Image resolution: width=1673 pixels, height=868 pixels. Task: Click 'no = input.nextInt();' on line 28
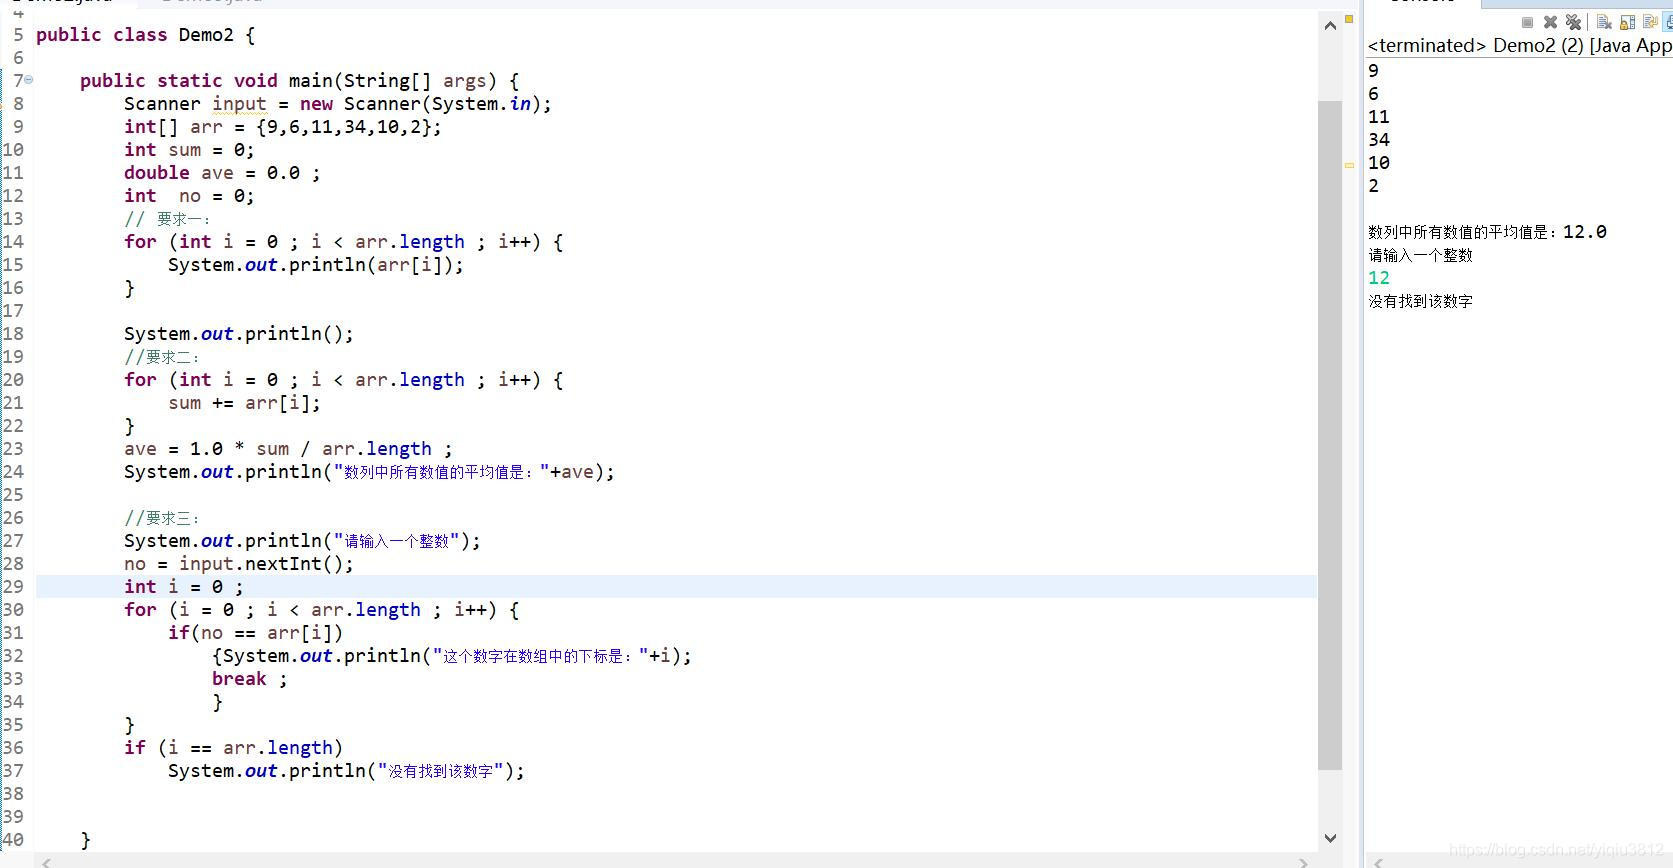239,564
